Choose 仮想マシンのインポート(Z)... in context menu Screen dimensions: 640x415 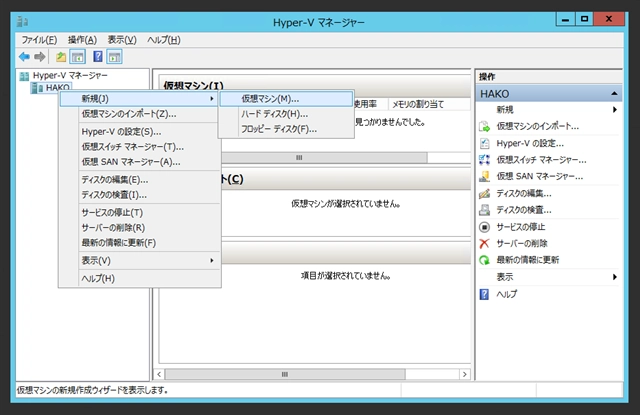[x=140, y=114]
